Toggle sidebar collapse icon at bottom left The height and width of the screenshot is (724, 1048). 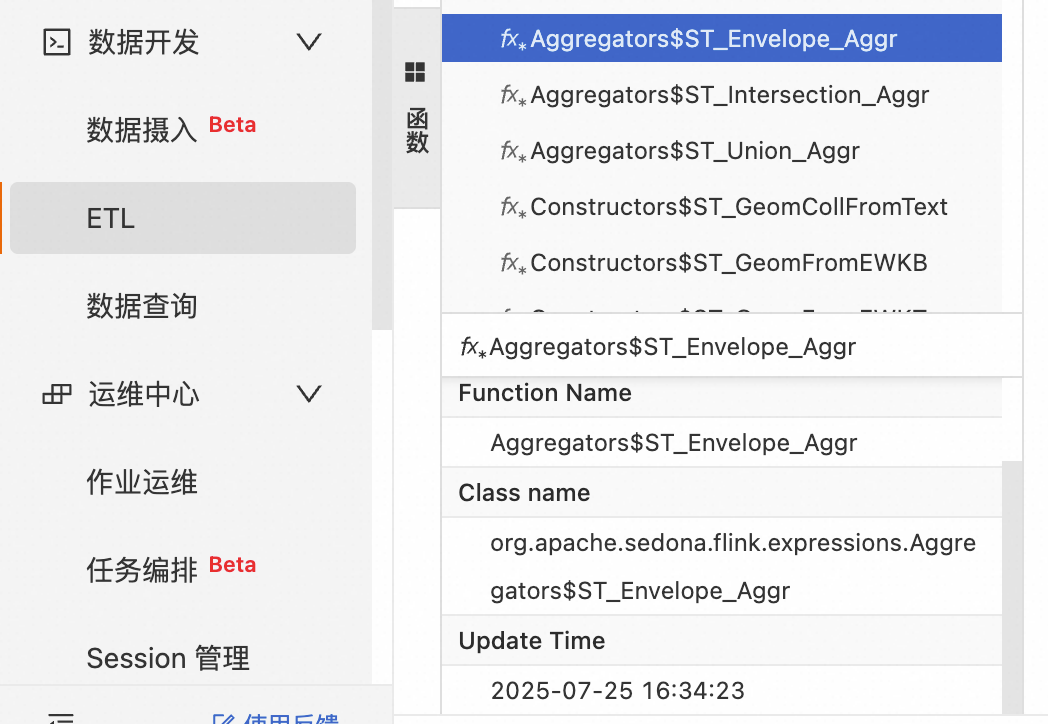(61, 719)
